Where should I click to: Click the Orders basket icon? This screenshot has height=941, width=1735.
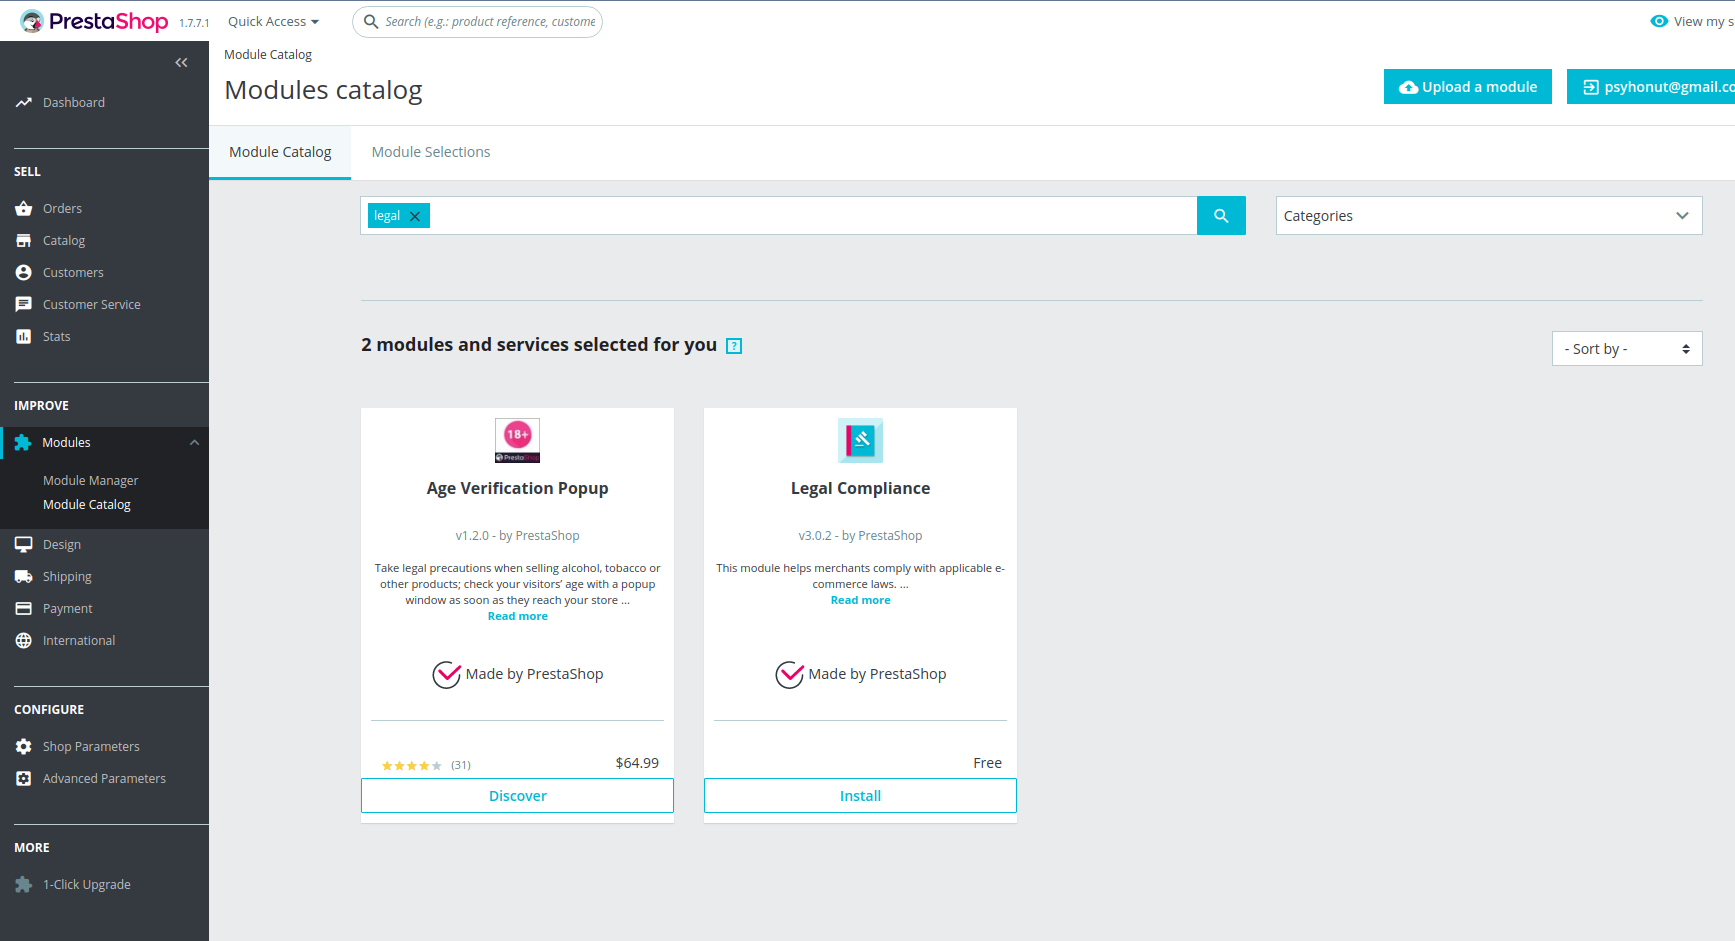pos(24,209)
